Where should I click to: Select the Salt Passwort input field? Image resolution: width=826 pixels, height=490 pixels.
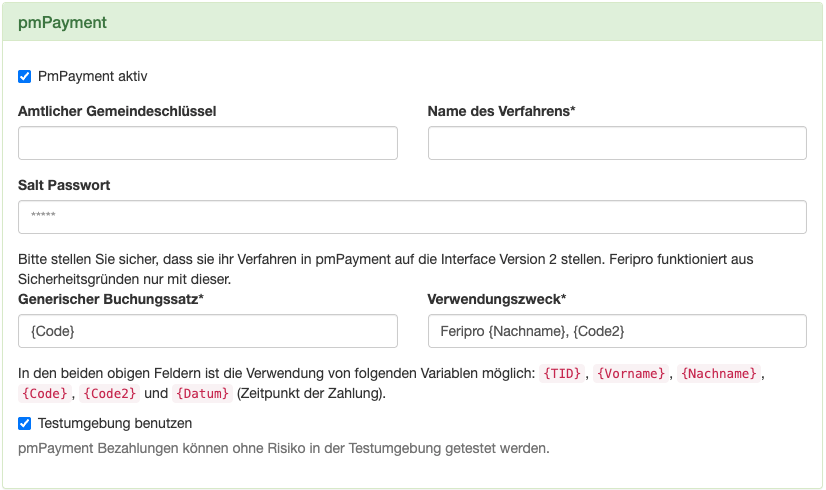pos(412,217)
